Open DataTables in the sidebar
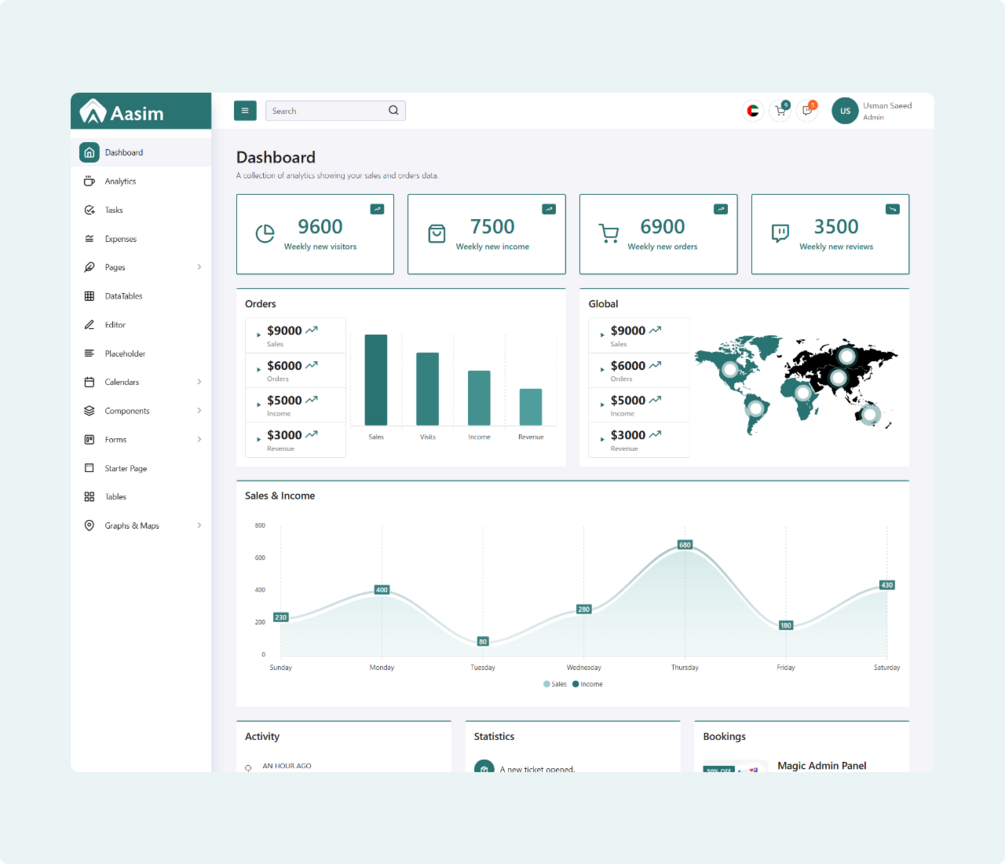 click(141, 296)
